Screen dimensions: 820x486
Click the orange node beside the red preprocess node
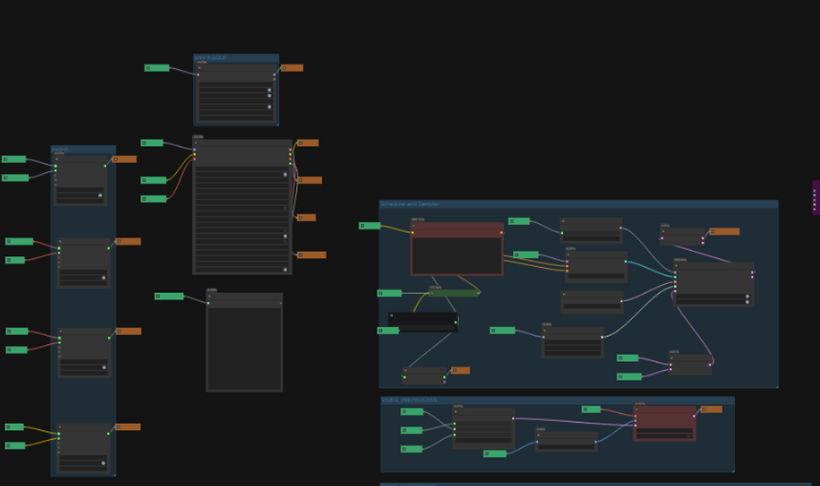(711, 409)
